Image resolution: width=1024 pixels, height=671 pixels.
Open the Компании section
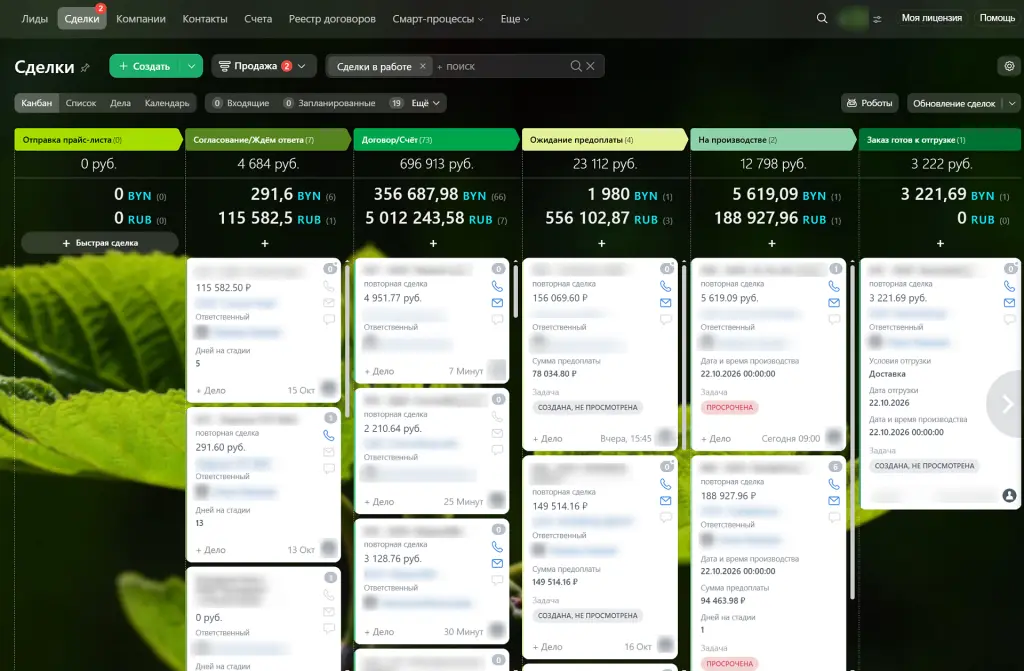pyautogui.click(x=141, y=19)
